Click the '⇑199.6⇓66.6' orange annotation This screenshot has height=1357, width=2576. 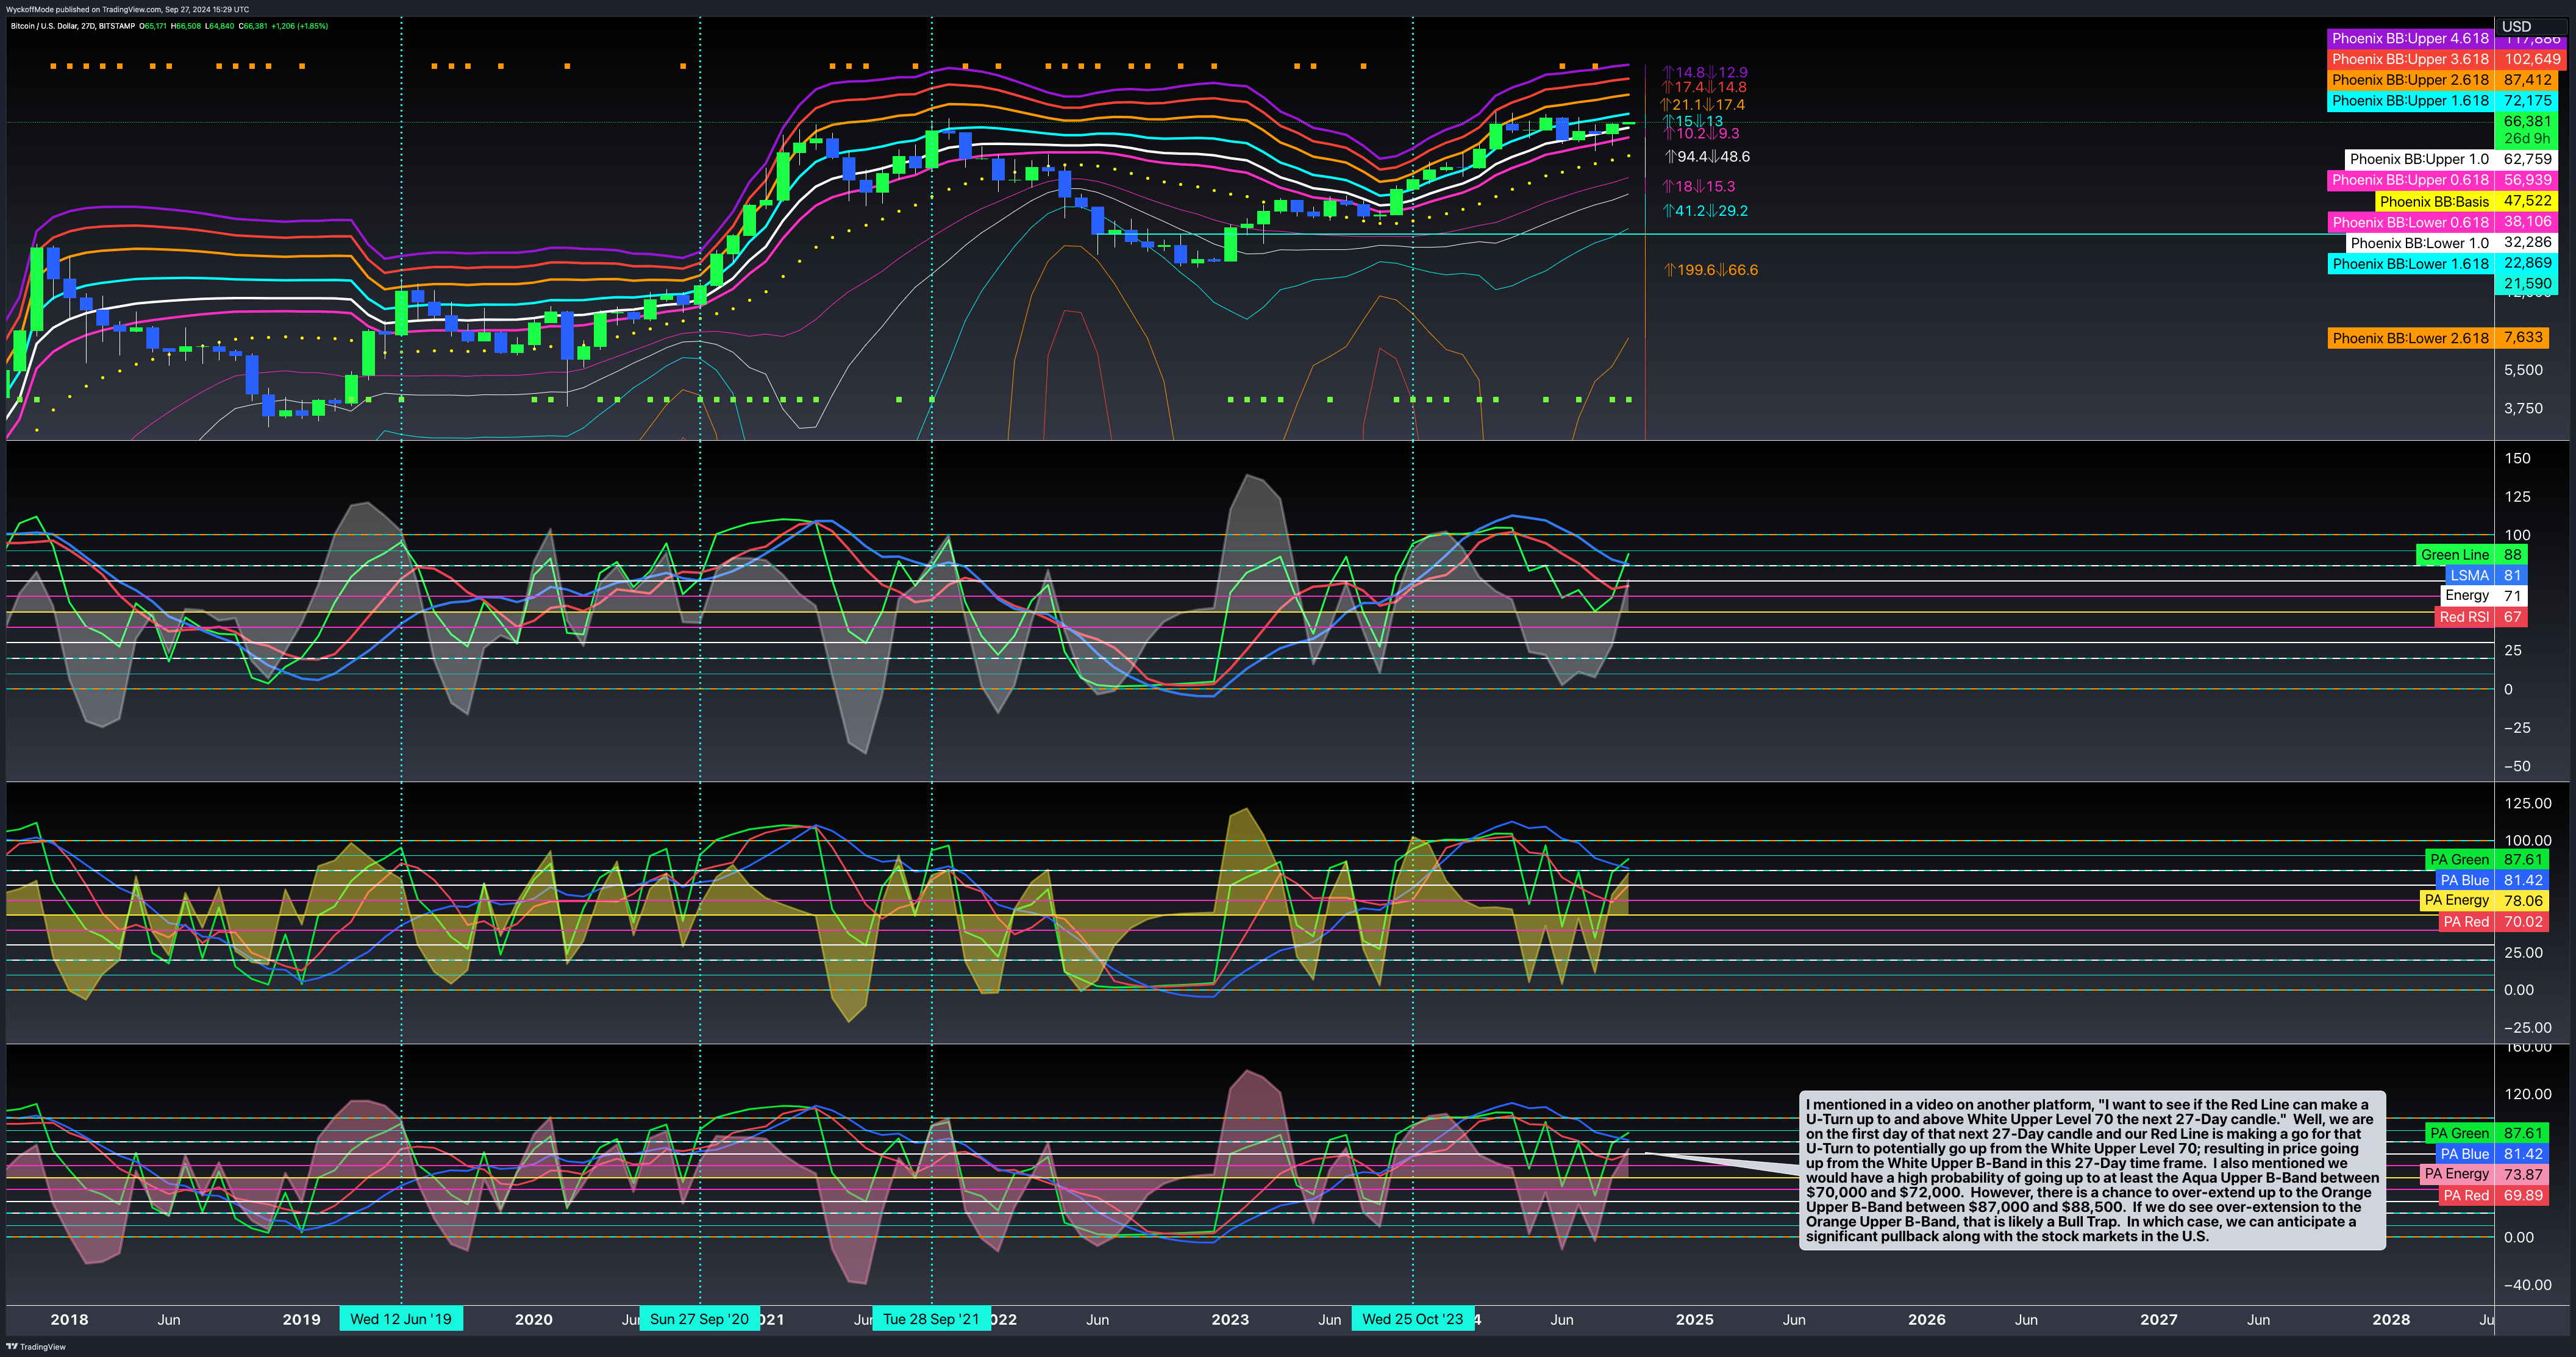[x=1710, y=270]
